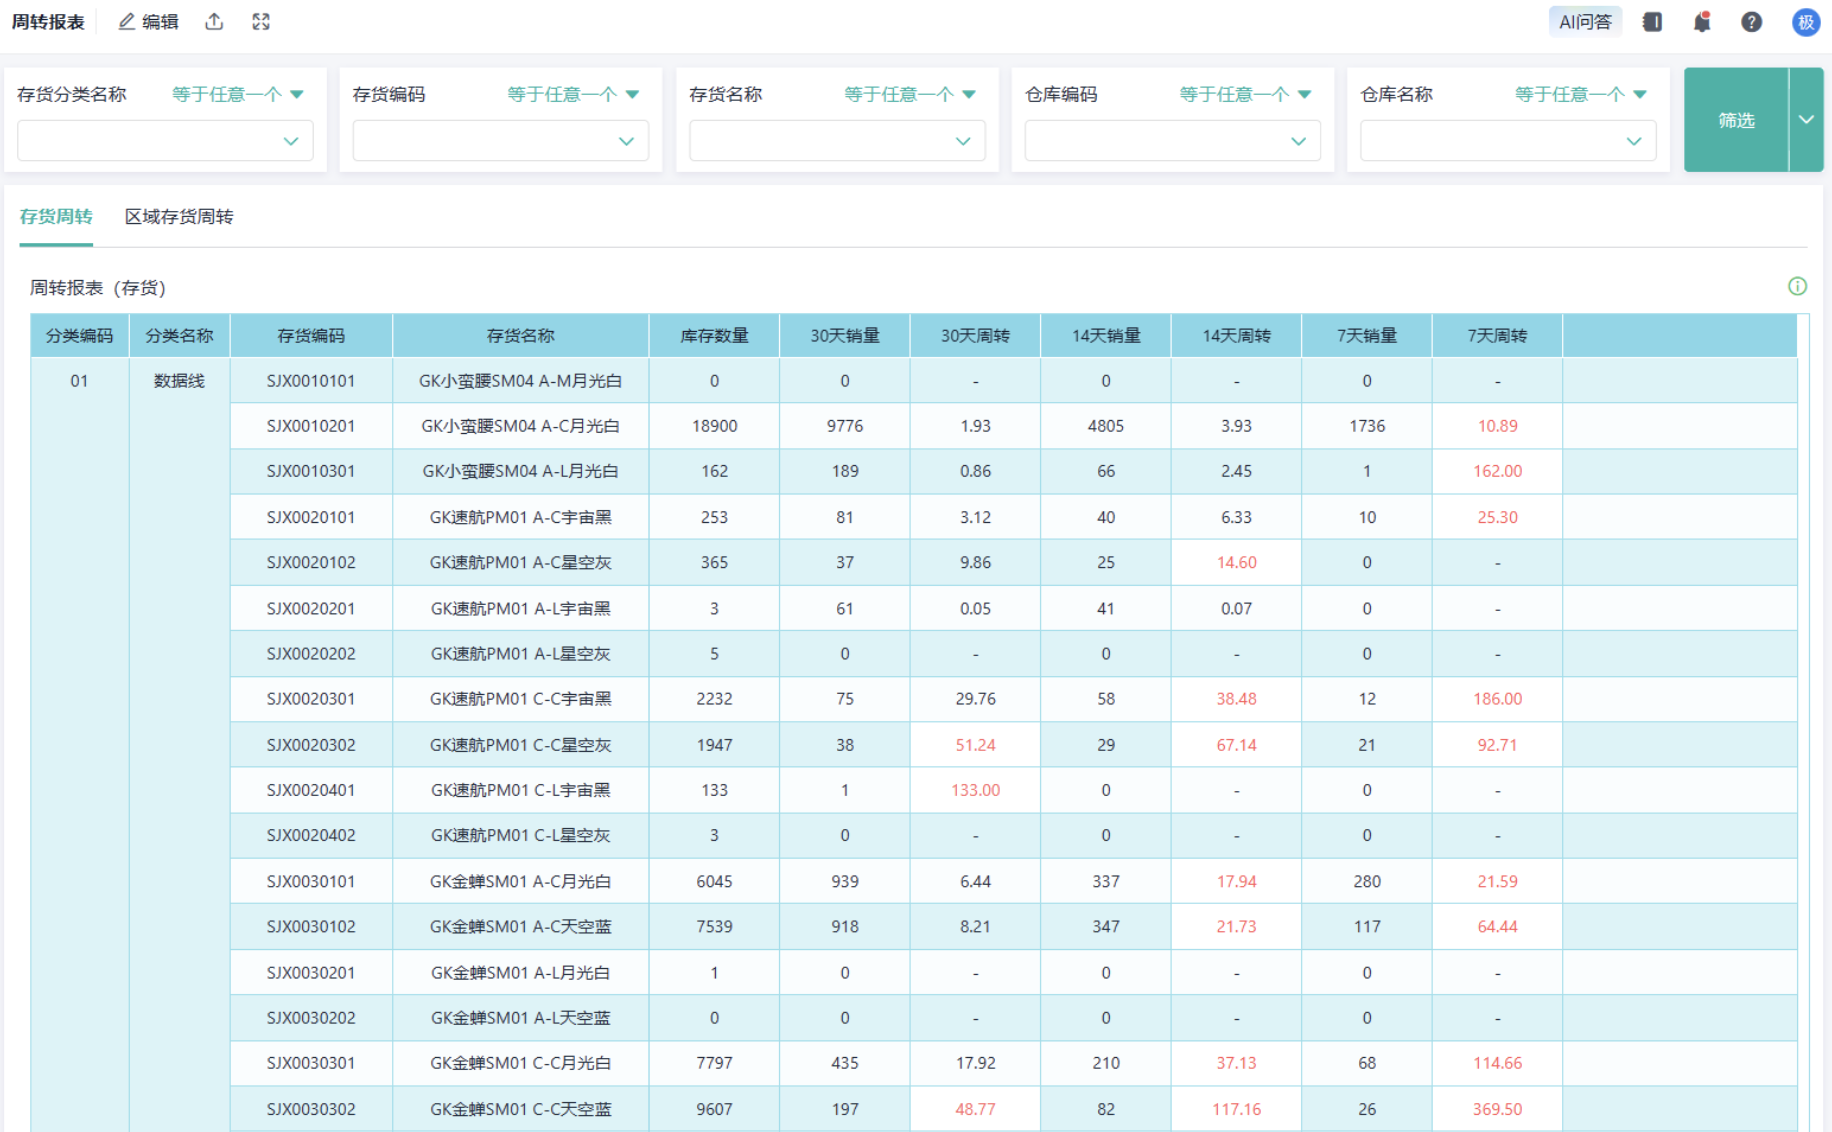The width and height of the screenshot is (1832, 1132).
Task: Click the 库存数量 column header
Action: click(714, 336)
